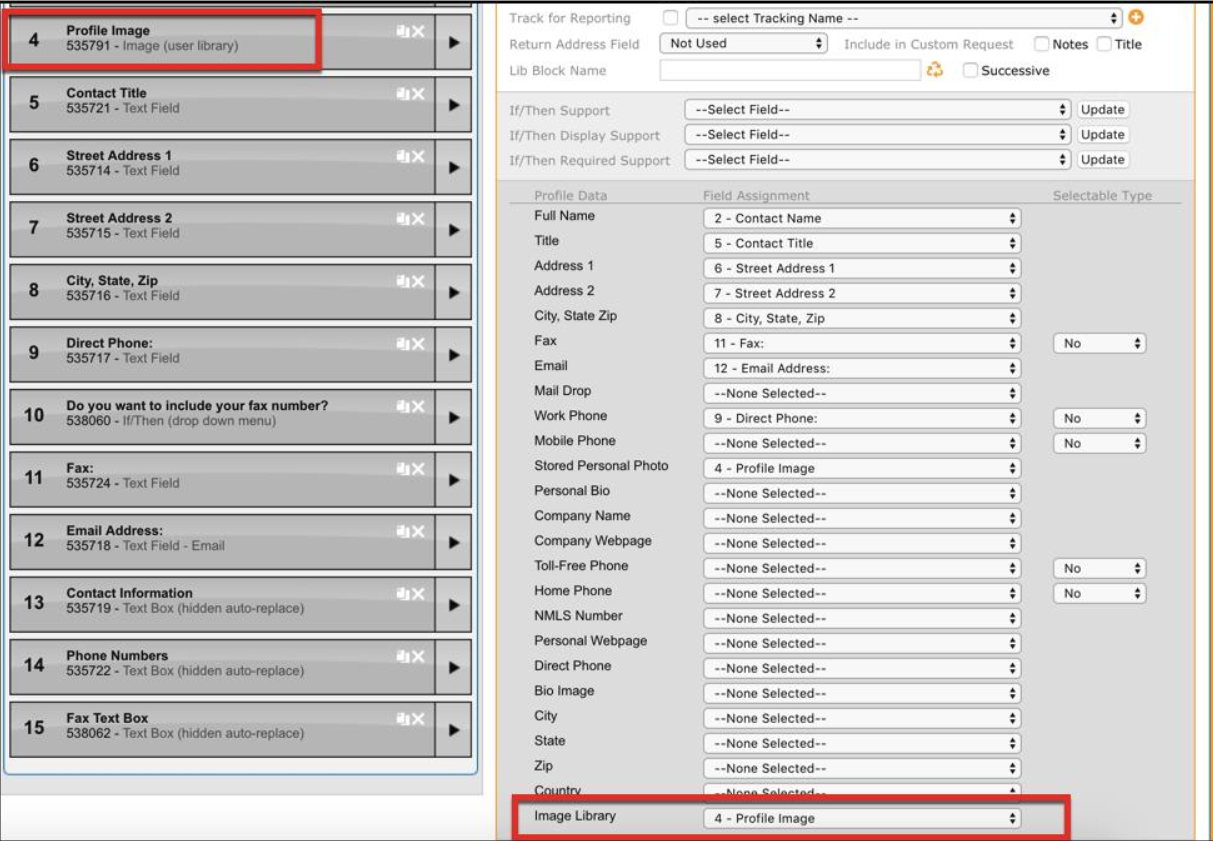Click the recycle icon next to Lib Block Name
1213x841 pixels.
coord(935,70)
